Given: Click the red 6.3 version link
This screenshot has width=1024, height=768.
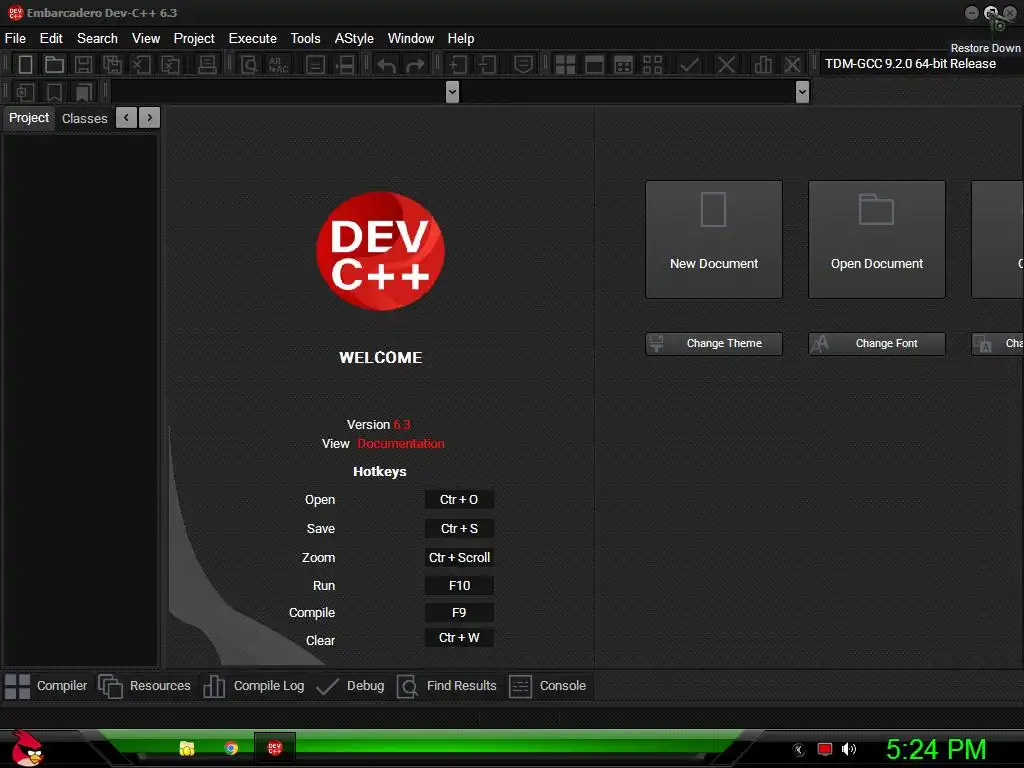Looking at the screenshot, I should tap(402, 424).
